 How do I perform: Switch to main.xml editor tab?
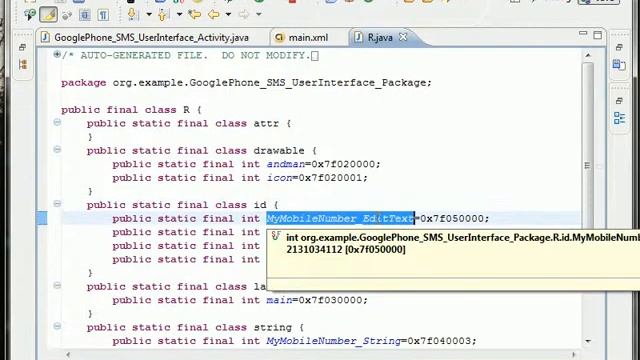[308, 38]
